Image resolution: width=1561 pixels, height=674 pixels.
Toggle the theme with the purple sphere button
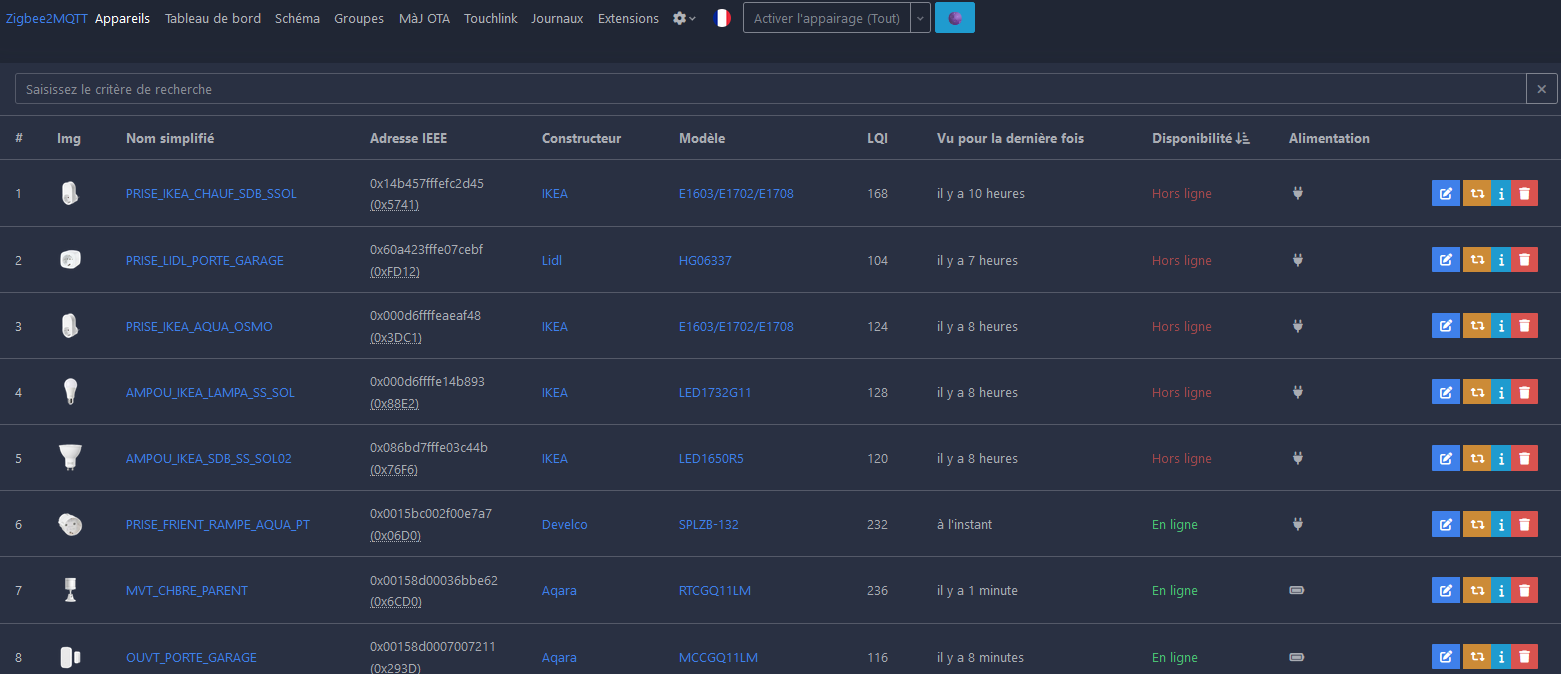coord(954,18)
